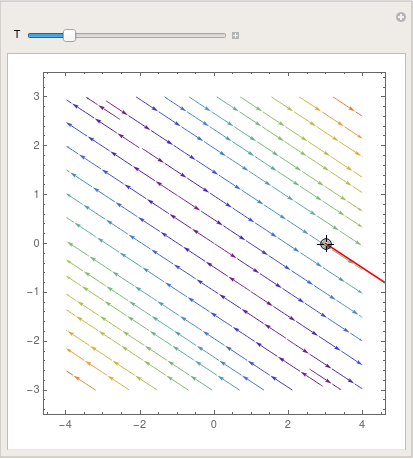Click y-axis tick label −1

pos(33,292)
